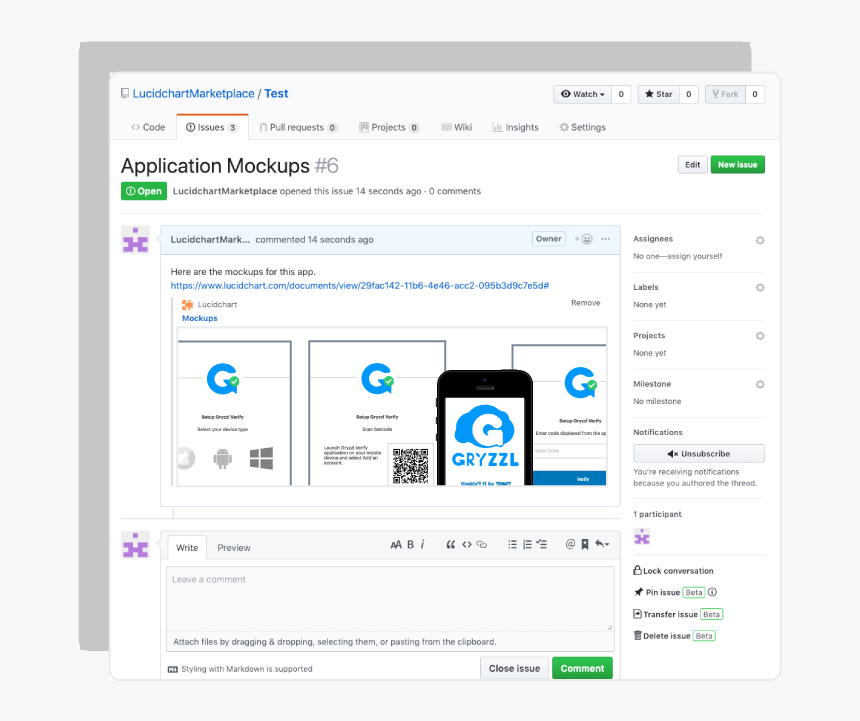The height and width of the screenshot is (721, 860).
Task: Click the stargazers count
Action: [689, 94]
